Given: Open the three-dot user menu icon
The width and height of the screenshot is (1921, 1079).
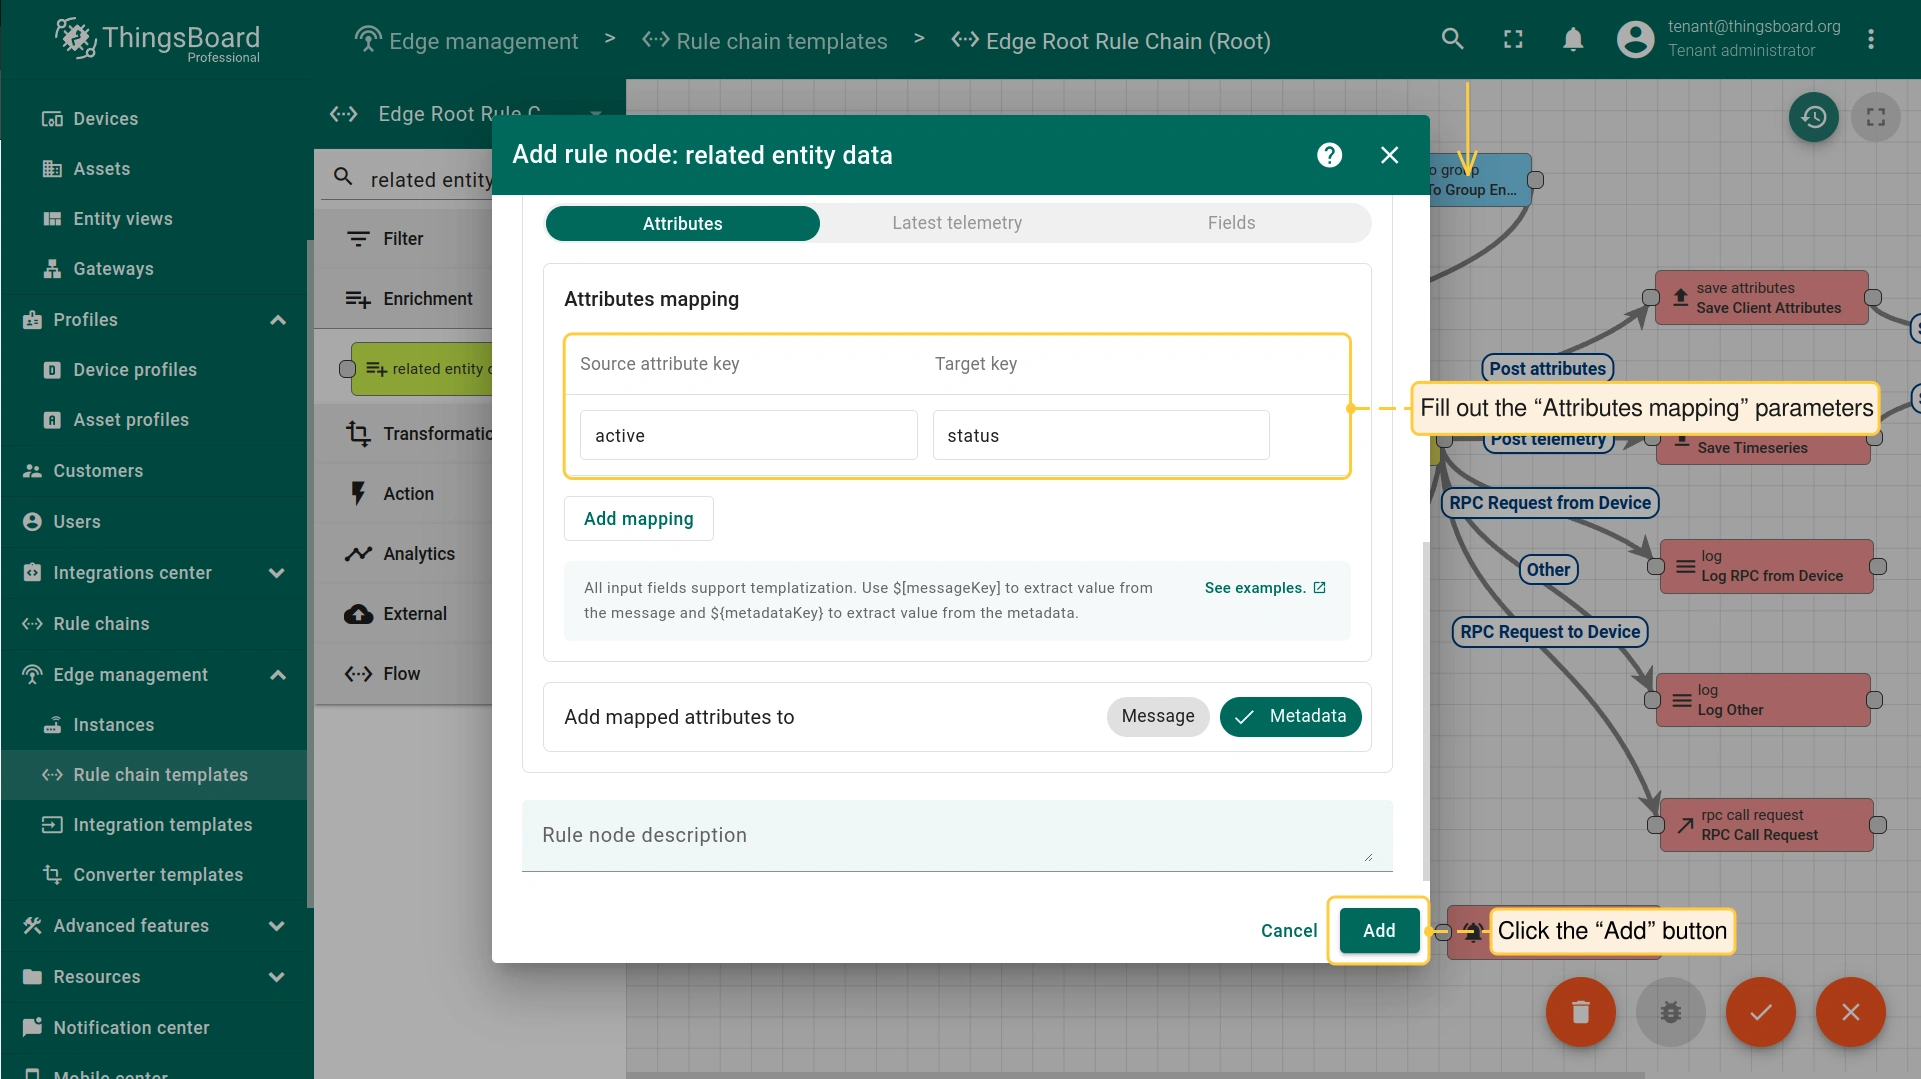Looking at the screenshot, I should tap(1870, 39).
